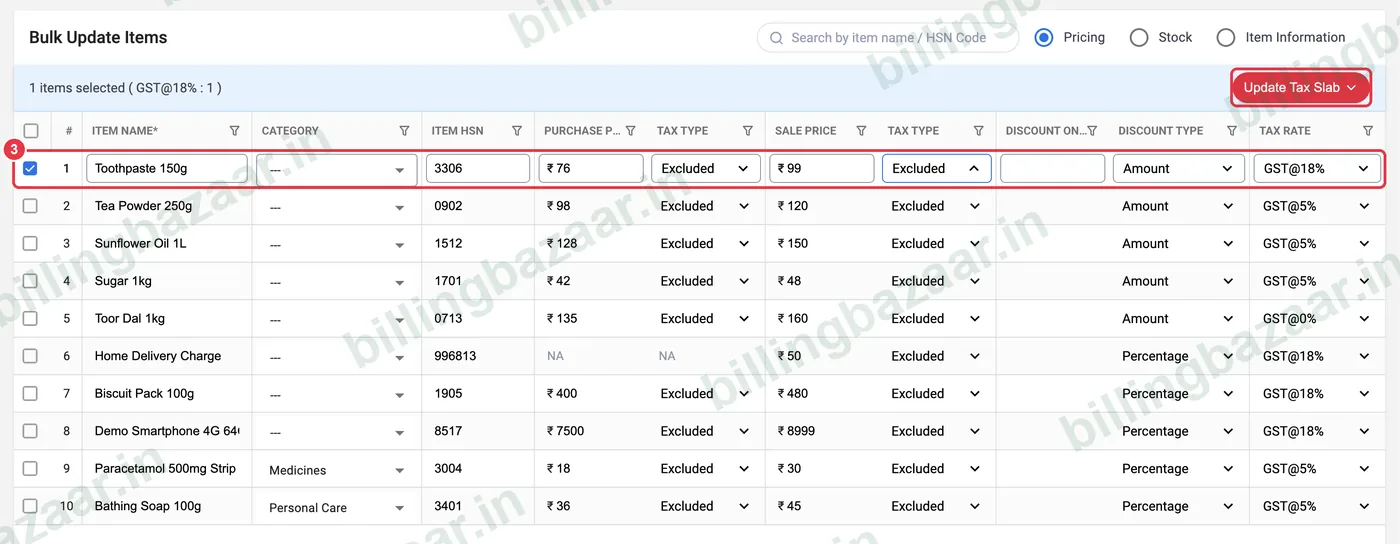The image size is (1400, 544).
Task: Open filter for Category column
Action: click(x=404, y=131)
